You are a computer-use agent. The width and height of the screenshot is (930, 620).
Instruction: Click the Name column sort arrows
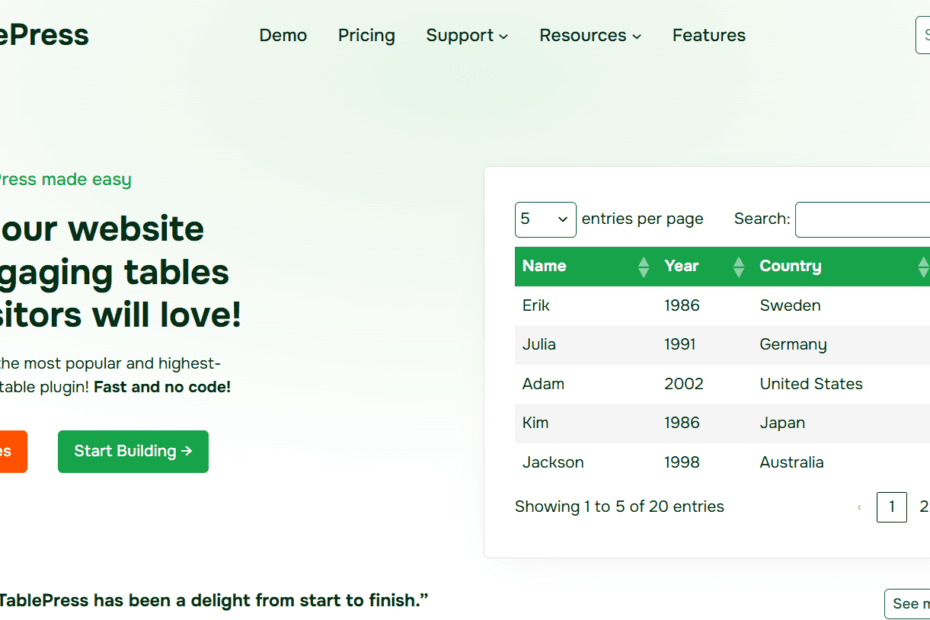pyautogui.click(x=643, y=267)
